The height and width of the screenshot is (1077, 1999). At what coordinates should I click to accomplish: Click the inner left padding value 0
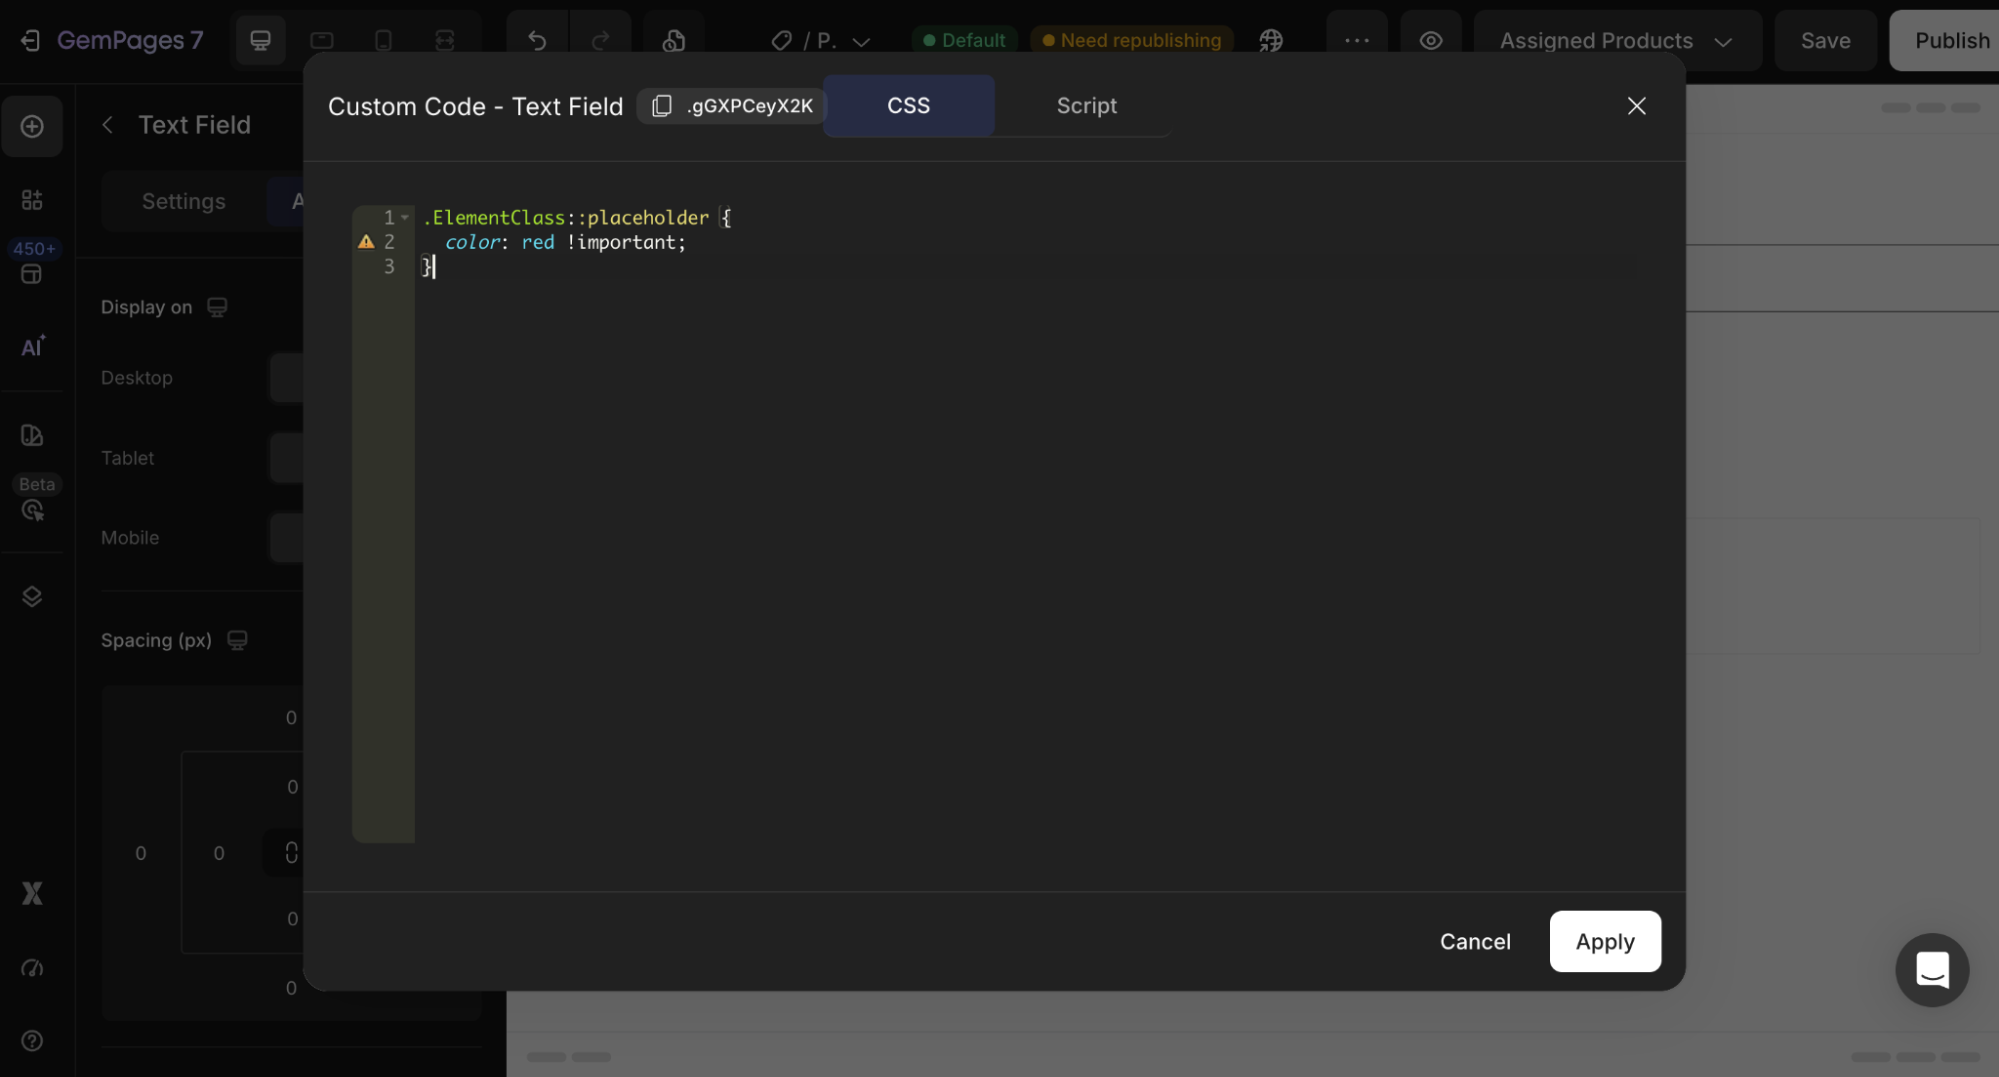[218, 853]
